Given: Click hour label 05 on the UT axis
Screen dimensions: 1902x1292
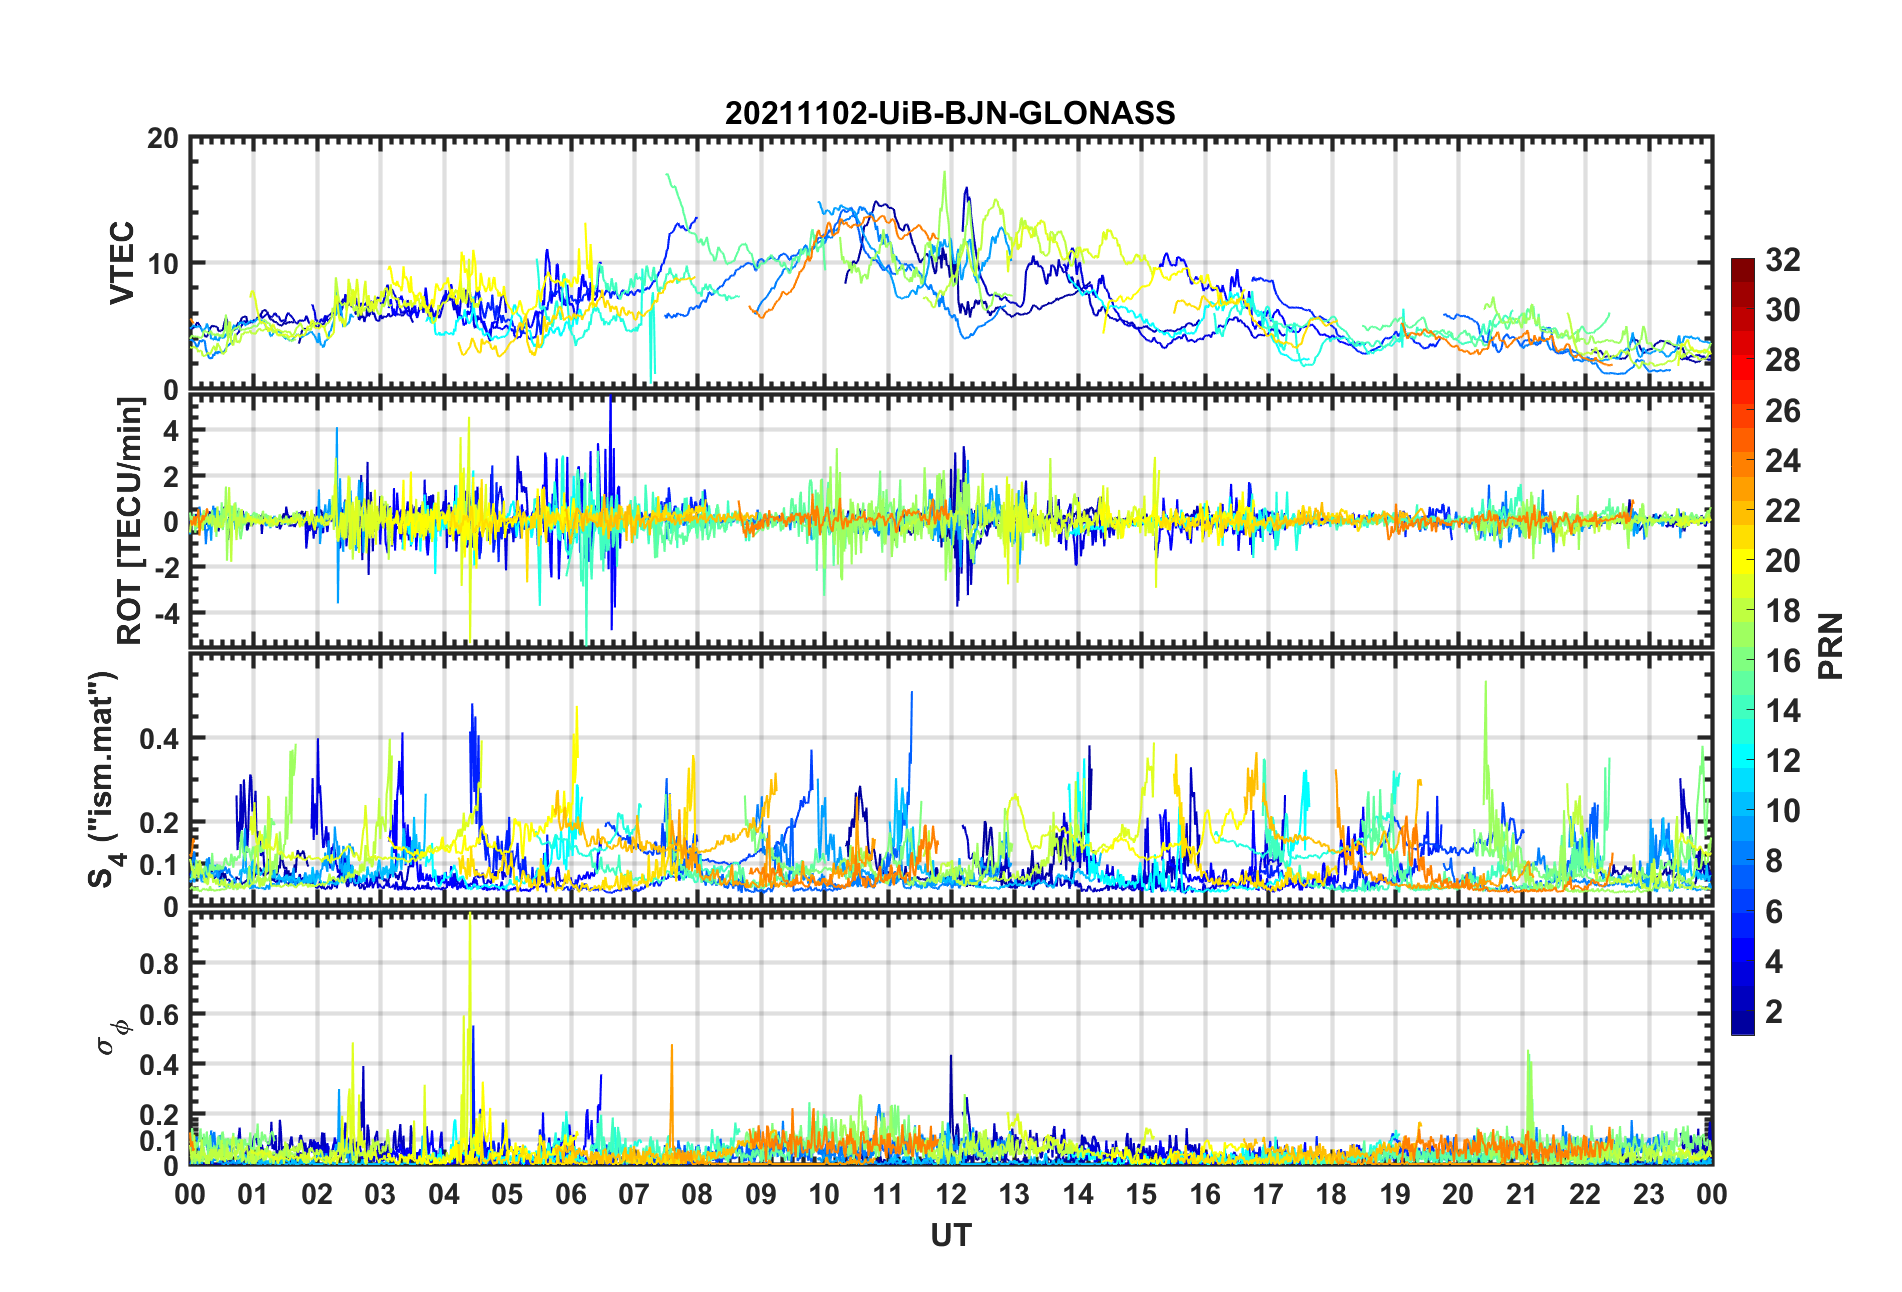Looking at the screenshot, I should click(507, 1195).
